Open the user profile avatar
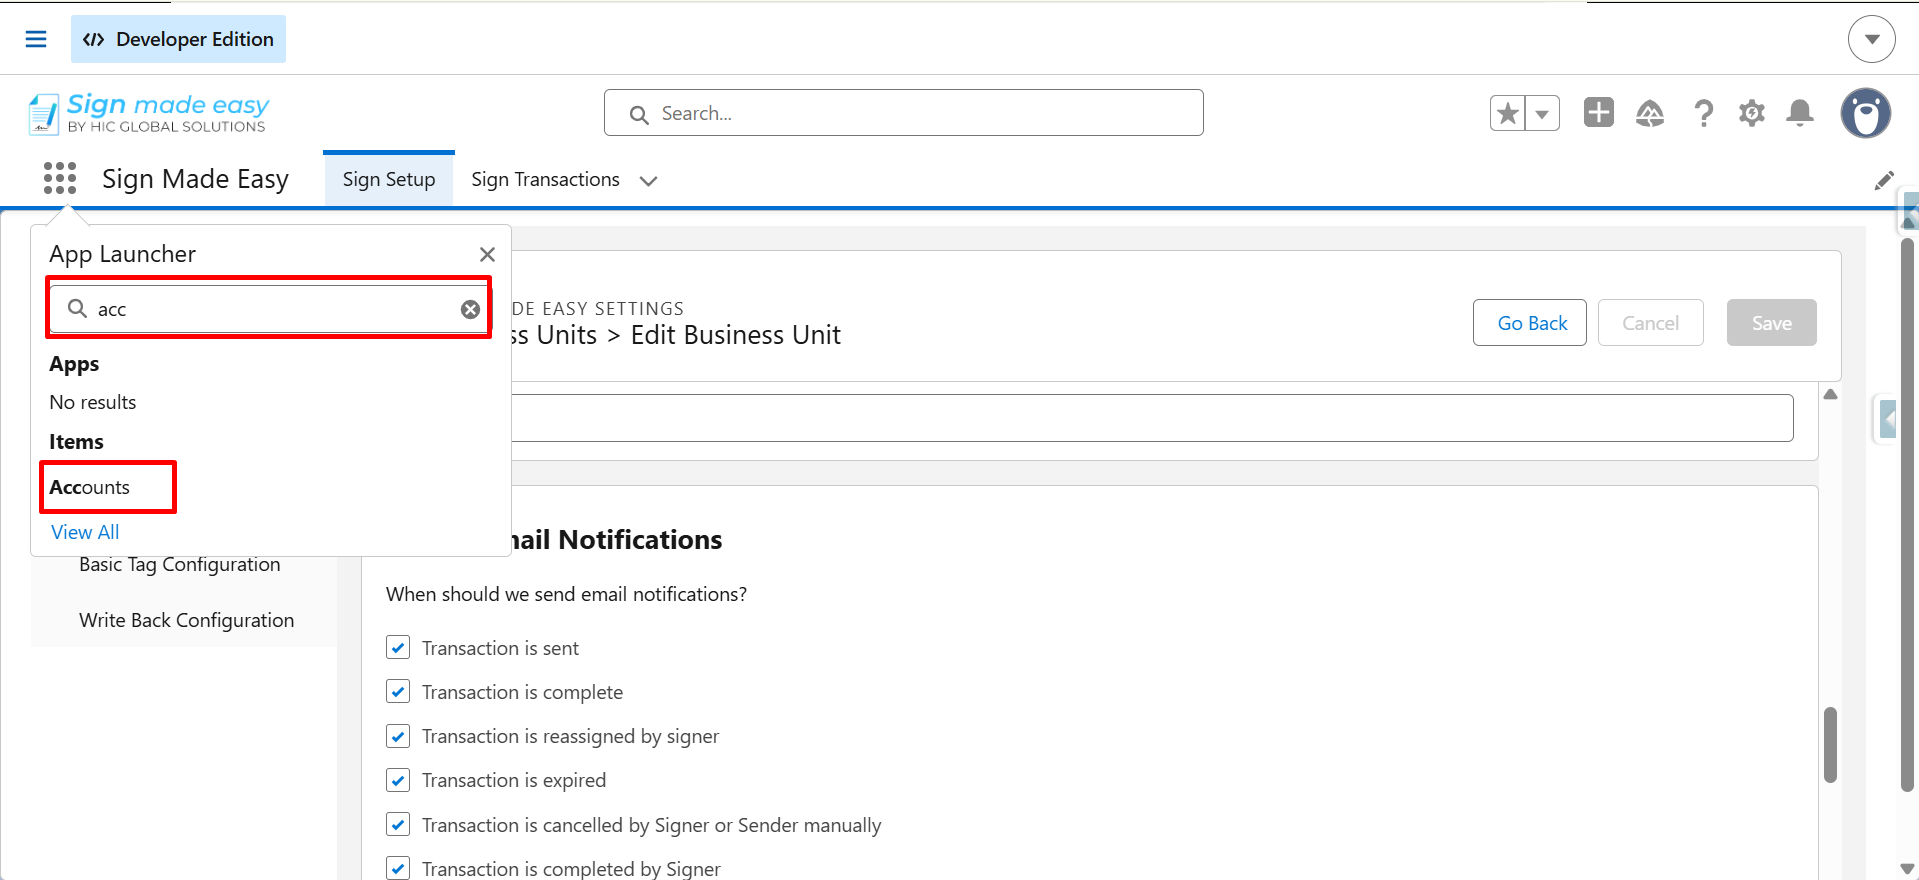Image resolution: width=1919 pixels, height=880 pixels. click(1866, 113)
